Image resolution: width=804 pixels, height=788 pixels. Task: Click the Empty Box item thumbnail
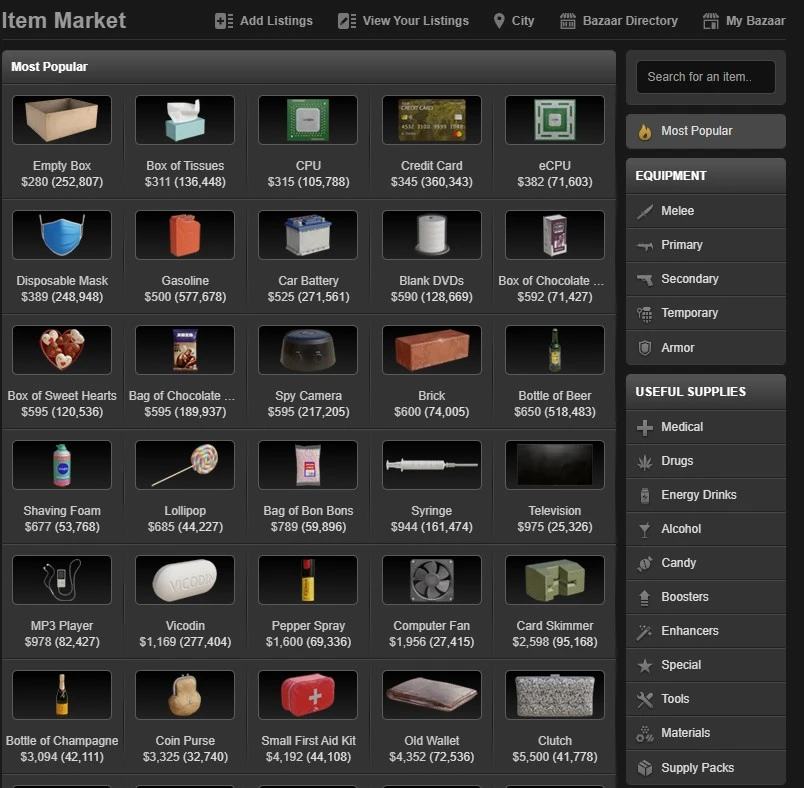(x=62, y=120)
